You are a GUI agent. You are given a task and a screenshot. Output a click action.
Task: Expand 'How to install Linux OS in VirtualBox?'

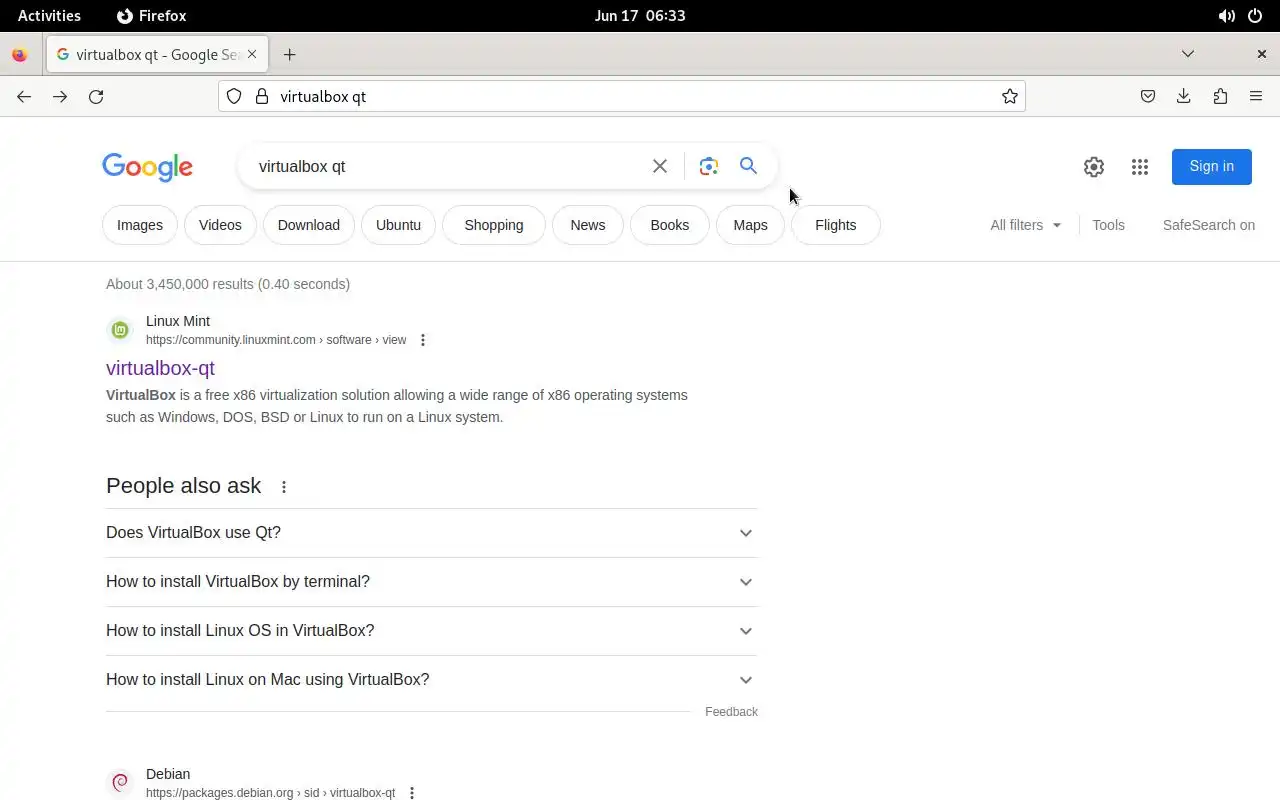431,631
